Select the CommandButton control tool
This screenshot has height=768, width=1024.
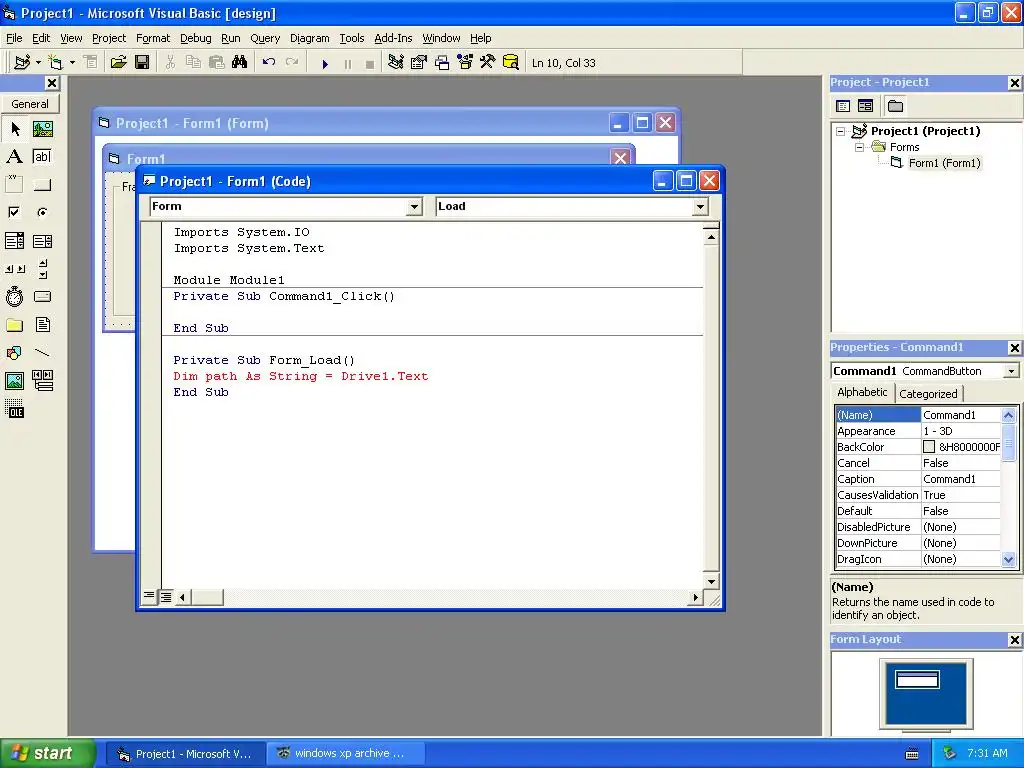click(42, 185)
